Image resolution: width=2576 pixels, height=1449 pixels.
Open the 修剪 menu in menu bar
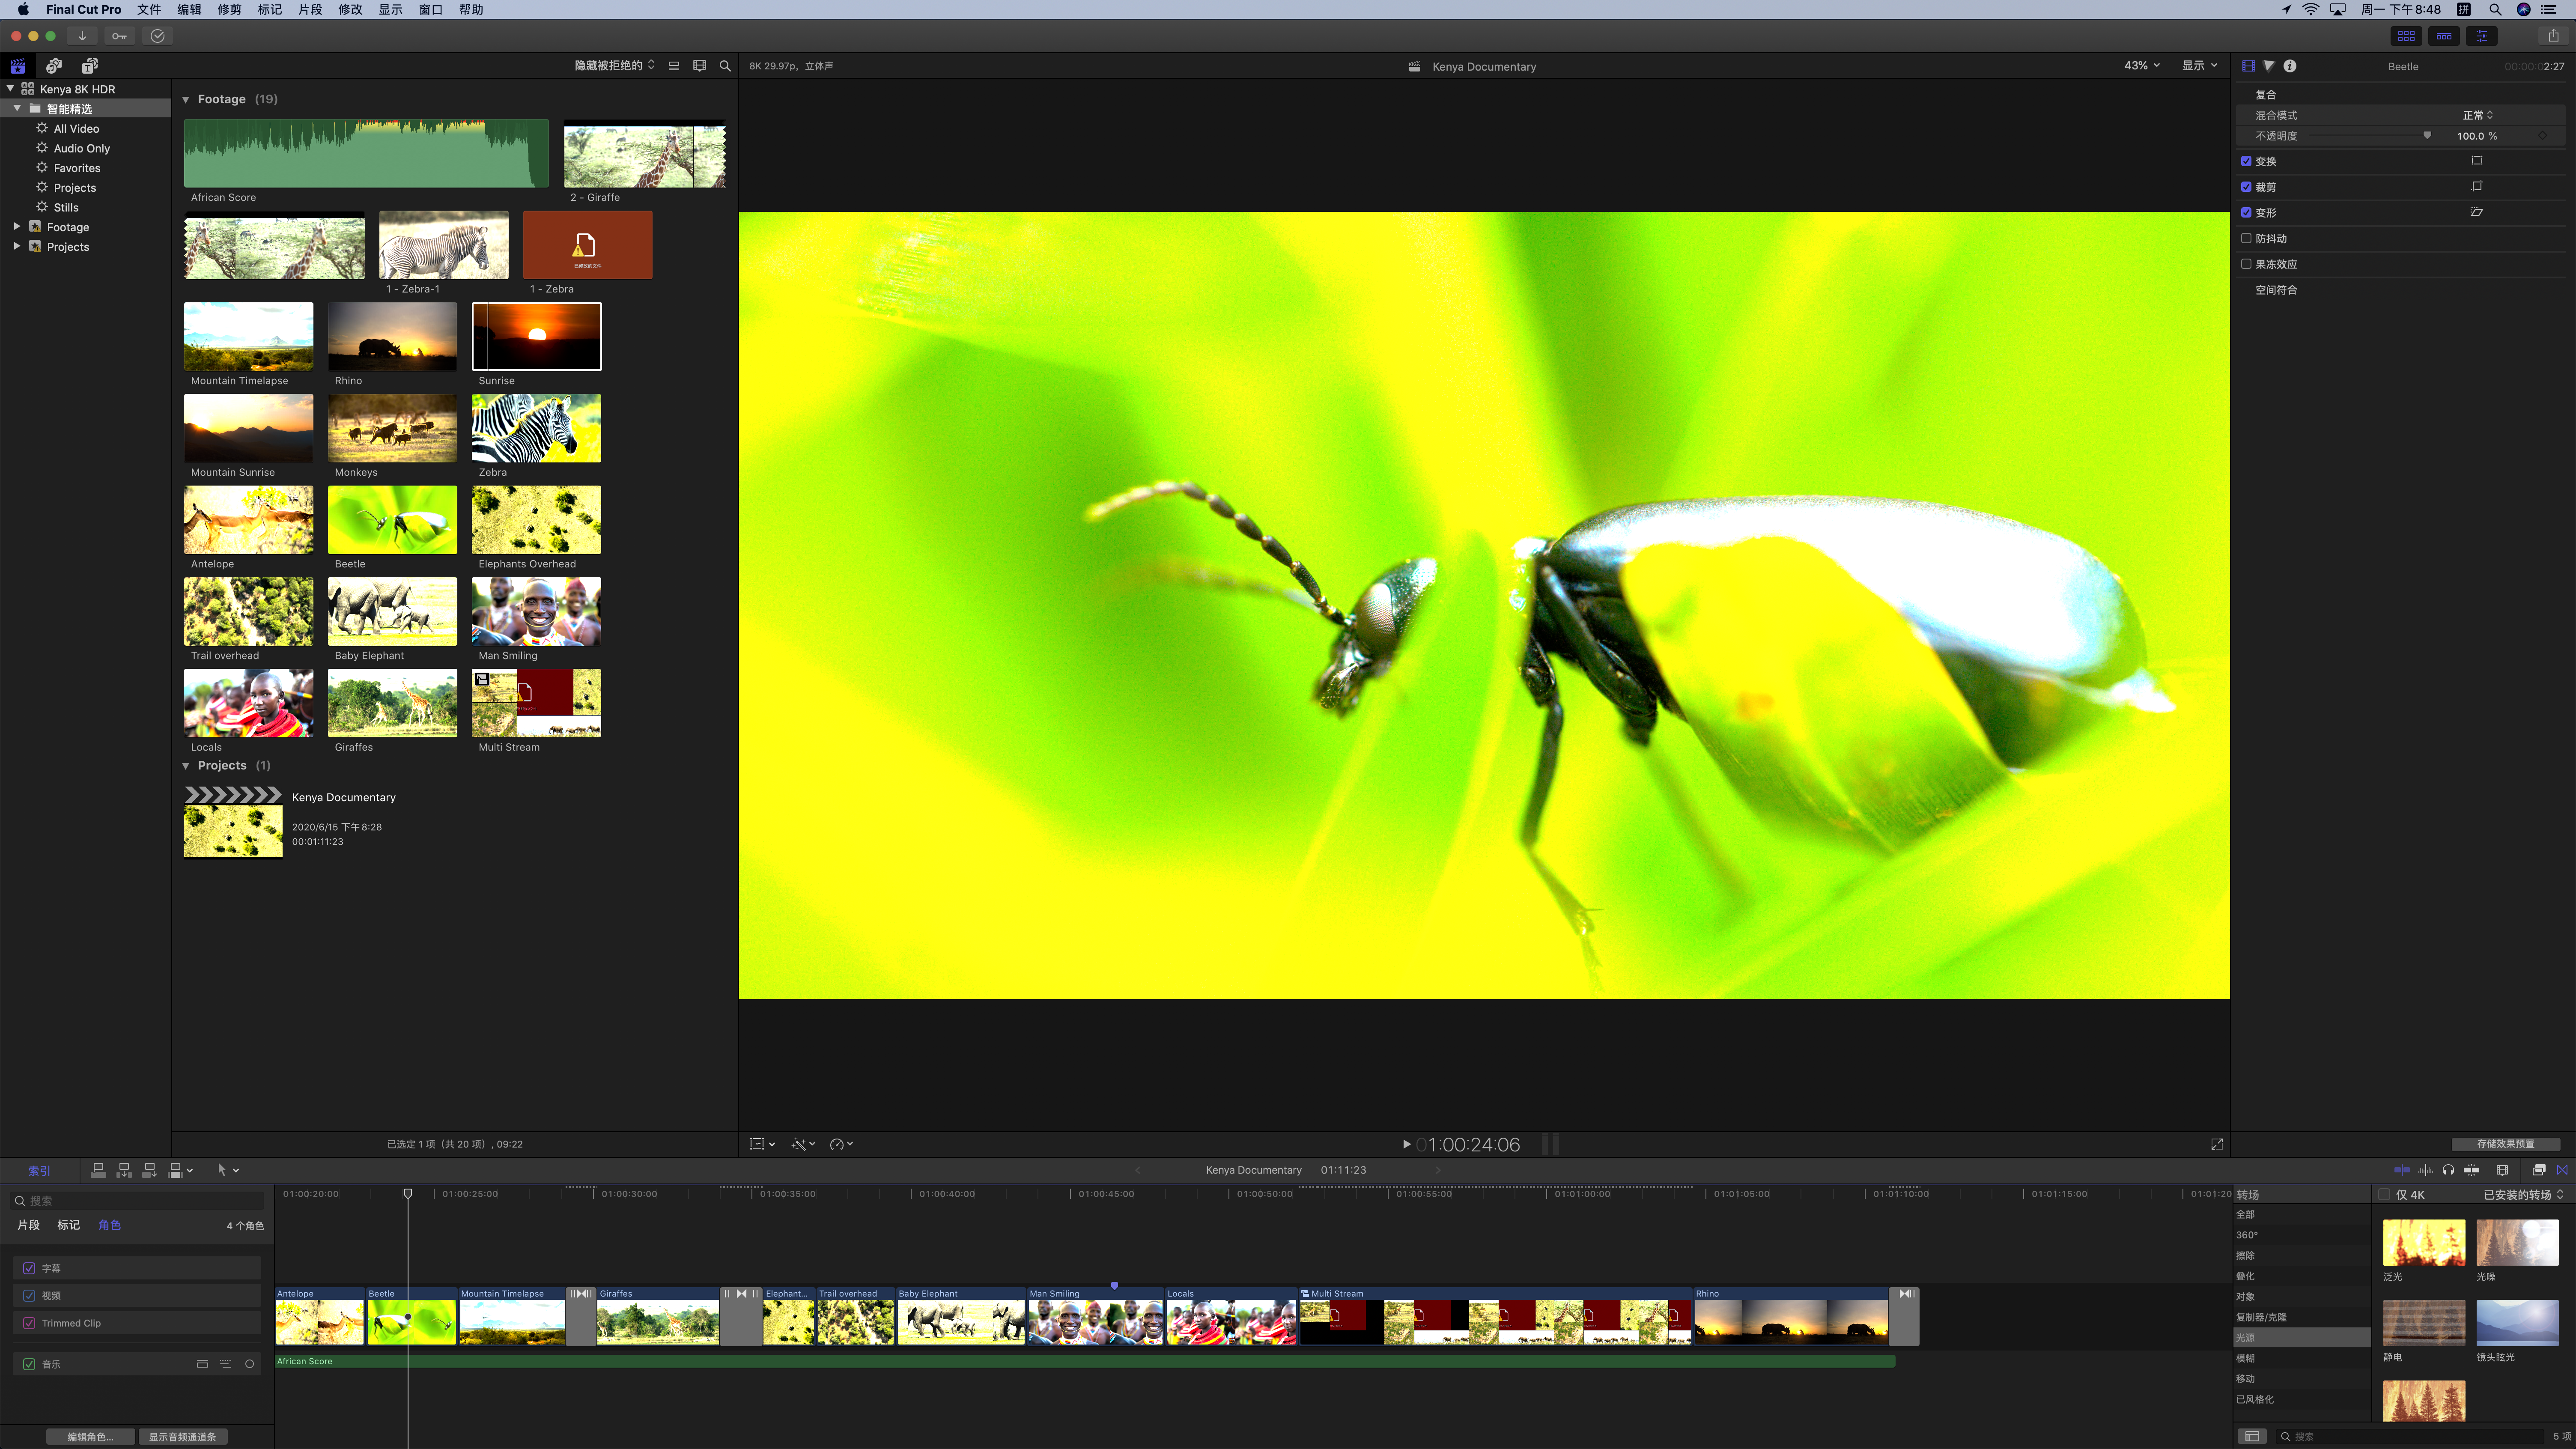point(229,9)
